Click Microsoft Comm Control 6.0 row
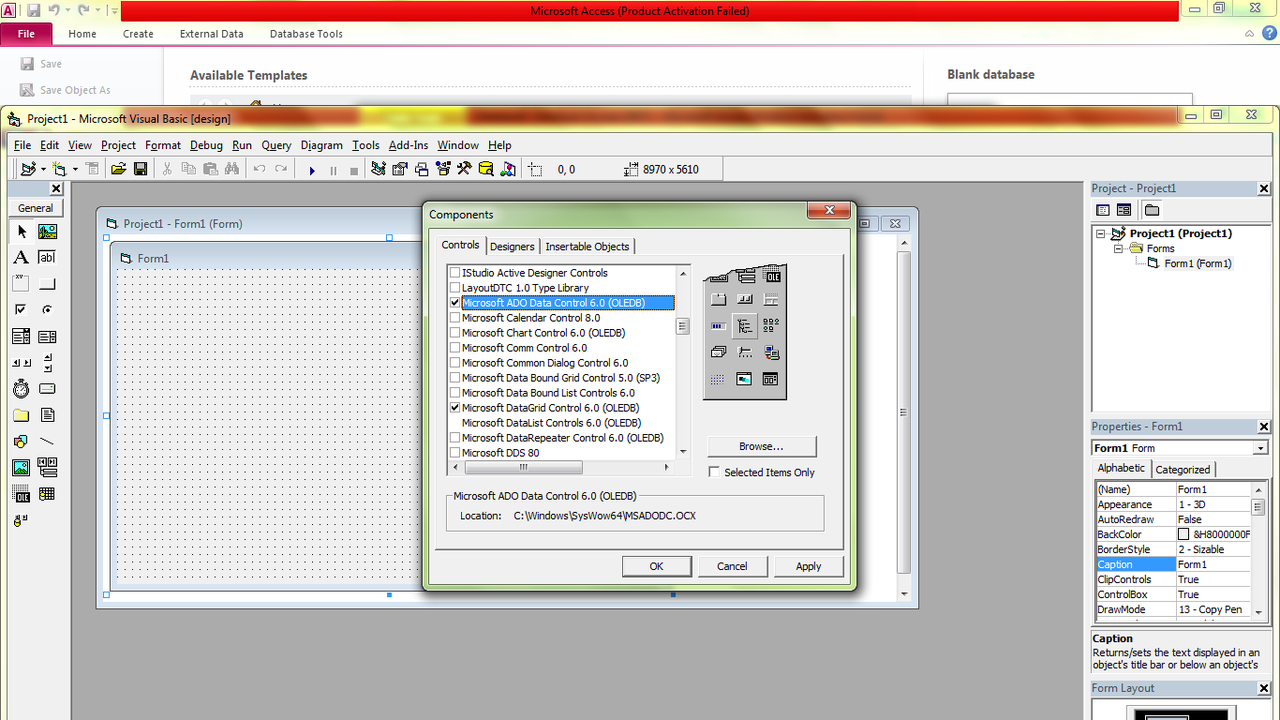Image resolution: width=1280 pixels, height=720 pixels. click(x=561, y=348)
